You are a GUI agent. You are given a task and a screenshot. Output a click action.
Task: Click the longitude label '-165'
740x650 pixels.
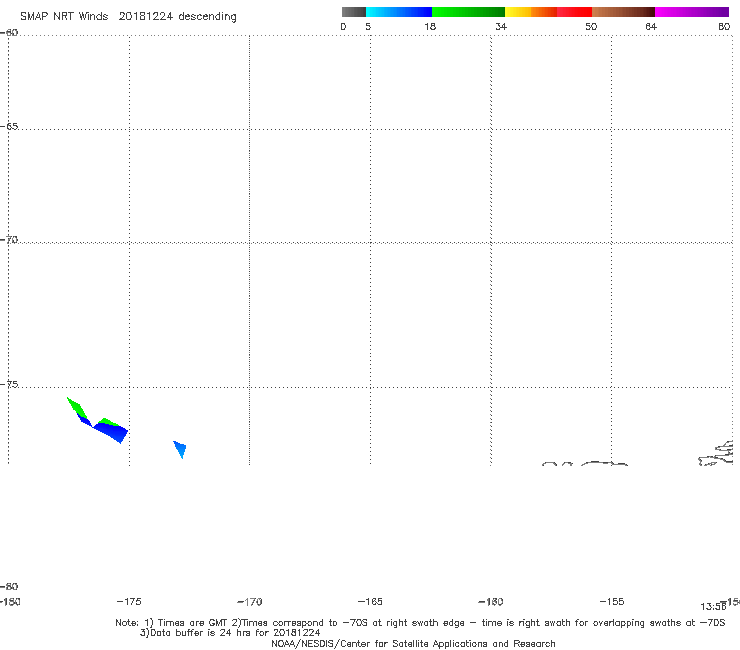[370, 601]
